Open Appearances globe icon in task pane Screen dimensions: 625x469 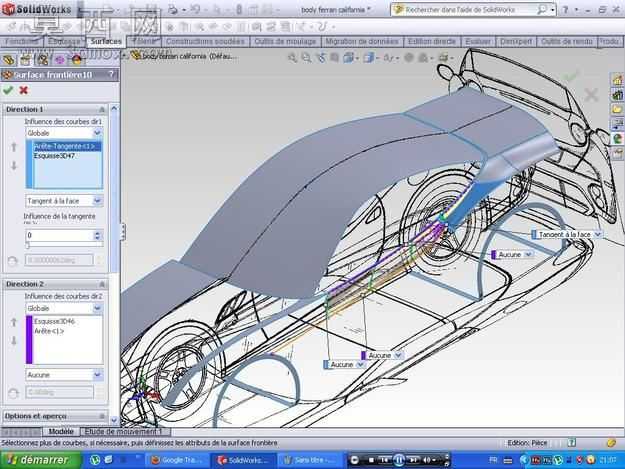617,139
